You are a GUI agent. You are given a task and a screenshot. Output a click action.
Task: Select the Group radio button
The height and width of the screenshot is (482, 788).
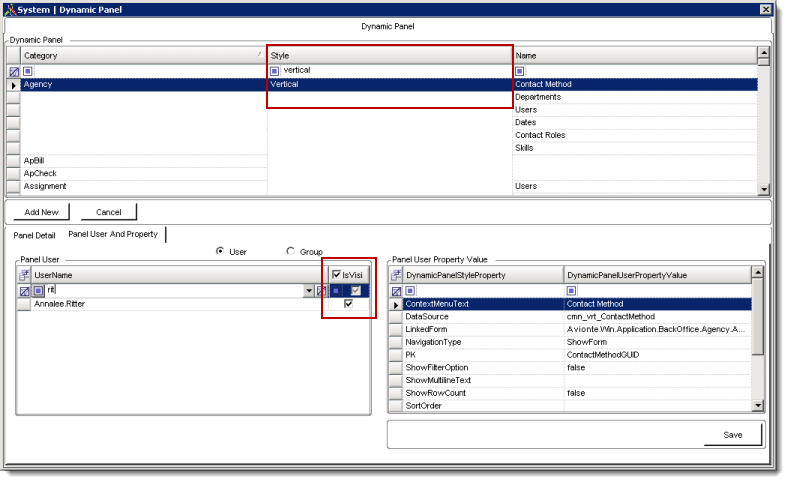tap(291, 252)
